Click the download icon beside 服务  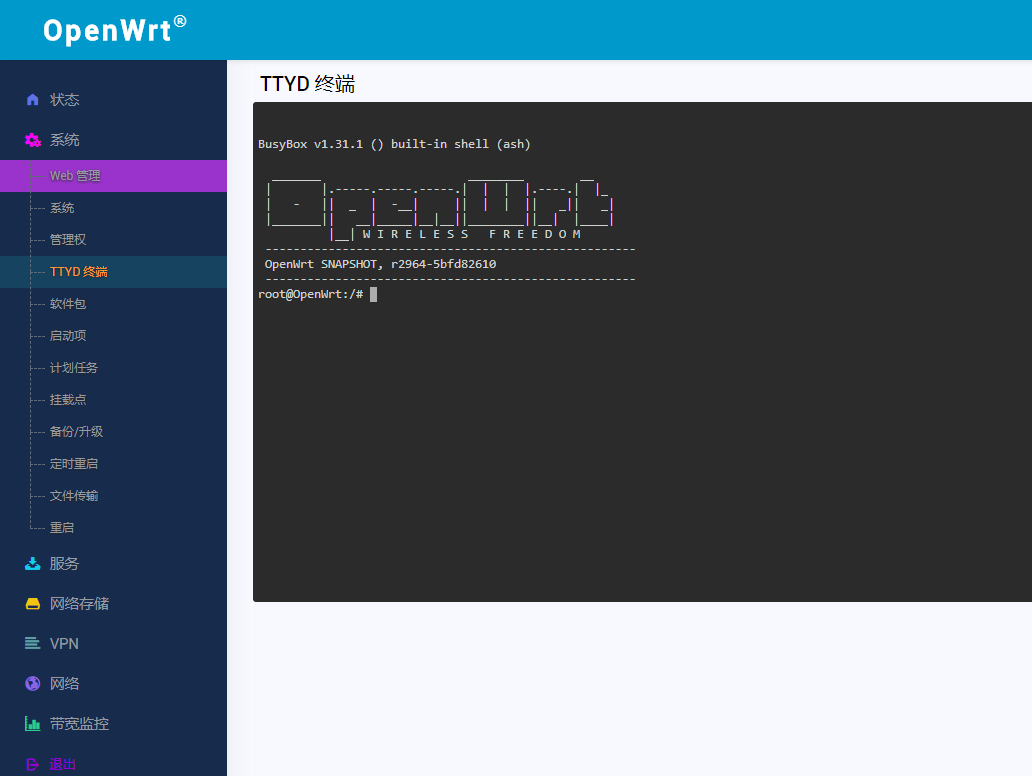[32, 563]
